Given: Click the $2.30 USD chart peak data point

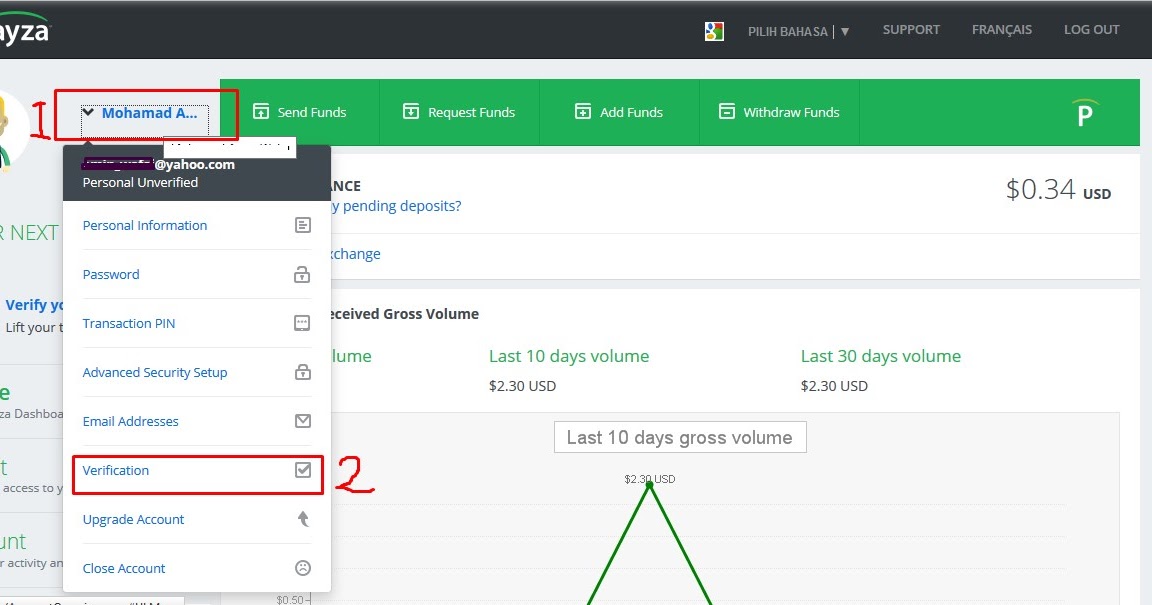Looking at the screenshot, I should coord(649,484).
